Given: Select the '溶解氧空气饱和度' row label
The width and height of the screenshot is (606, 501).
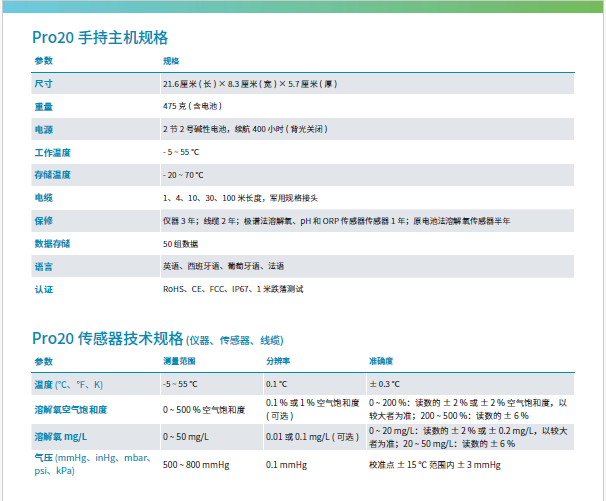Looking at the screenshot, I should click(x=71, y=410).
